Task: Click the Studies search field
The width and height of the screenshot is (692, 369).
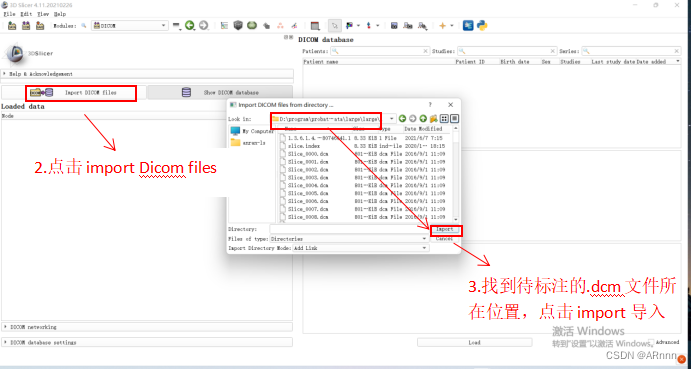Action: [x=507, y=51]
